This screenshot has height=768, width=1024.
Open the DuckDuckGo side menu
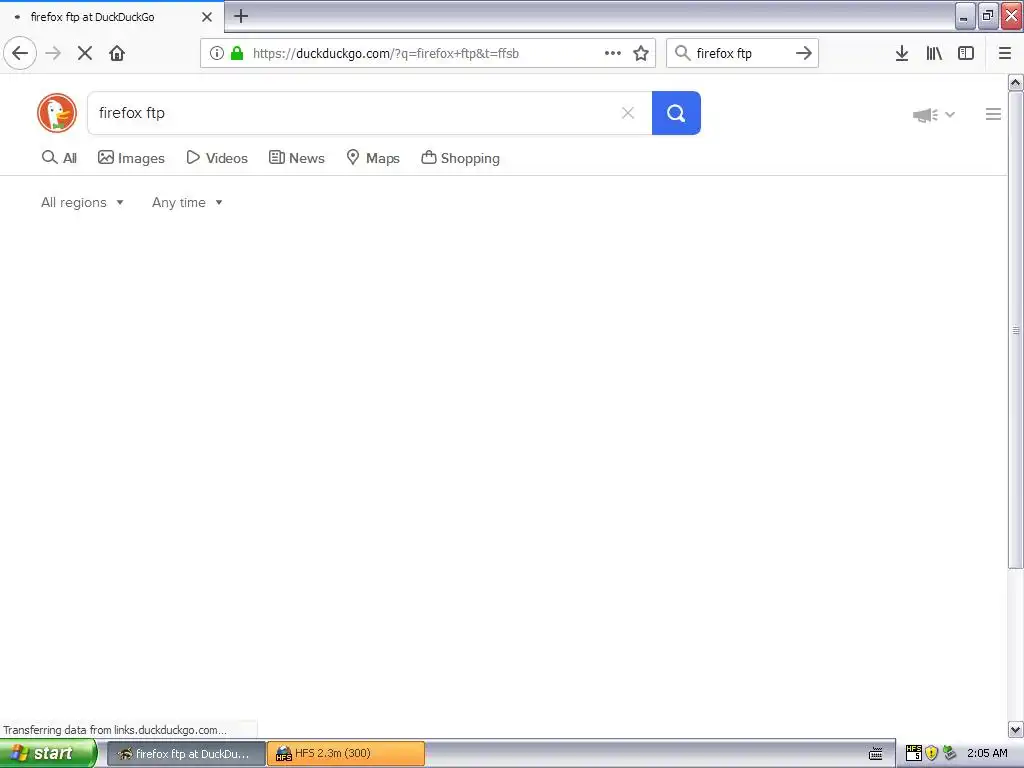[x=993, y=114]
